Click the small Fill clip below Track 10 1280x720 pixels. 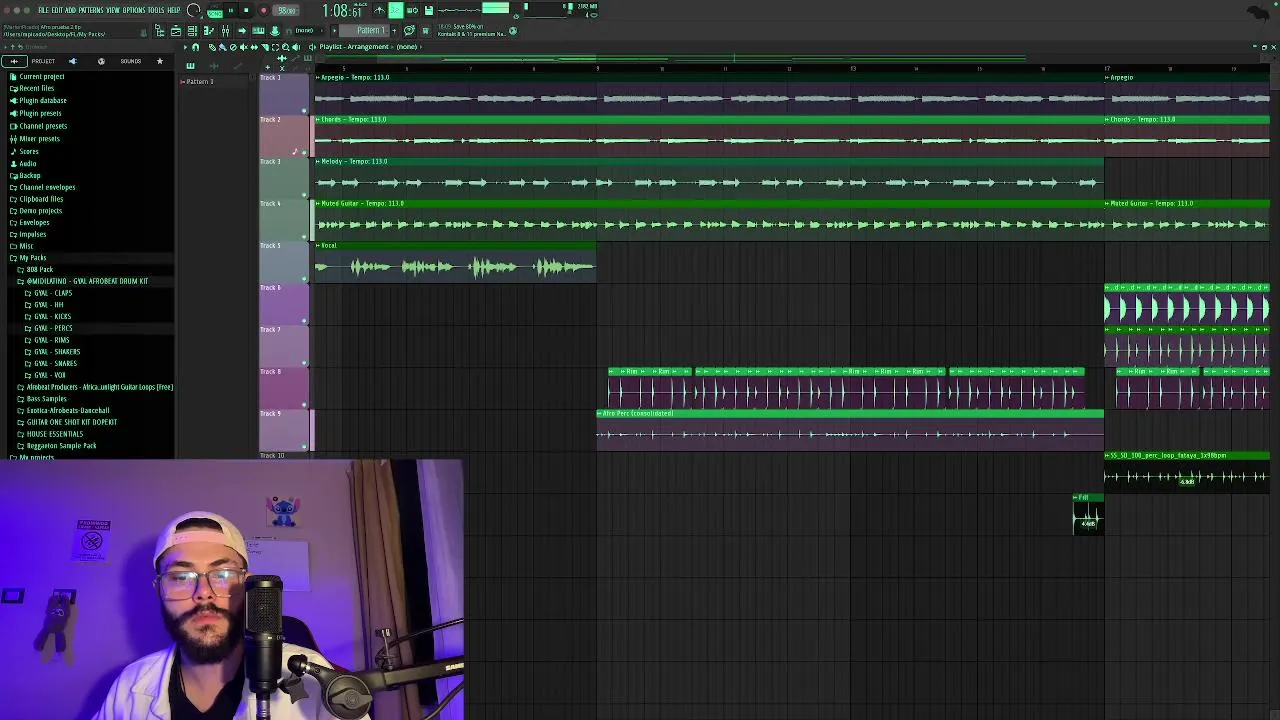1088,514
